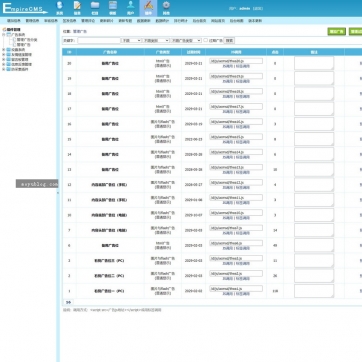Click the plugin management icon atop the tree
Image resolution: width=362 pixels, height=362 pixels.
(4, 30)
